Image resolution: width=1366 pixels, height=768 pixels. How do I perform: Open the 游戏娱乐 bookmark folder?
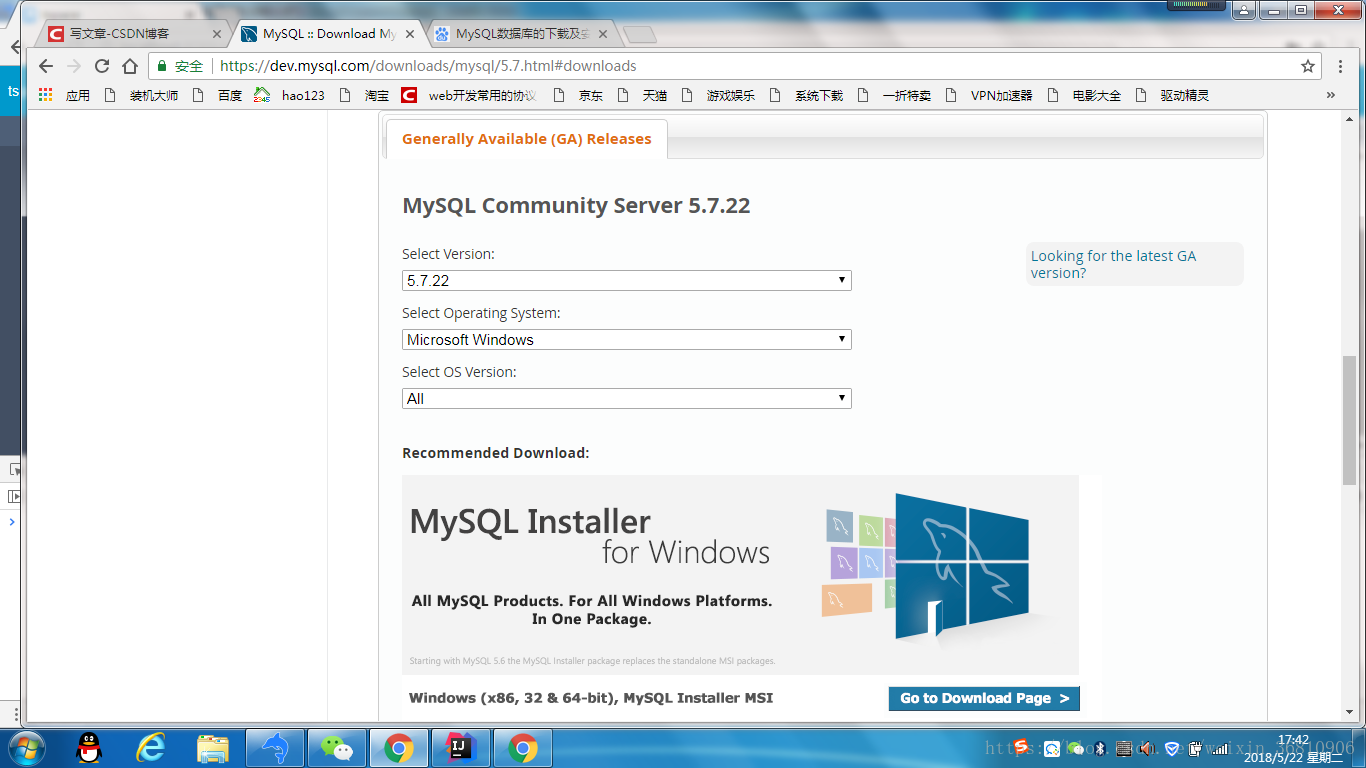718,95
